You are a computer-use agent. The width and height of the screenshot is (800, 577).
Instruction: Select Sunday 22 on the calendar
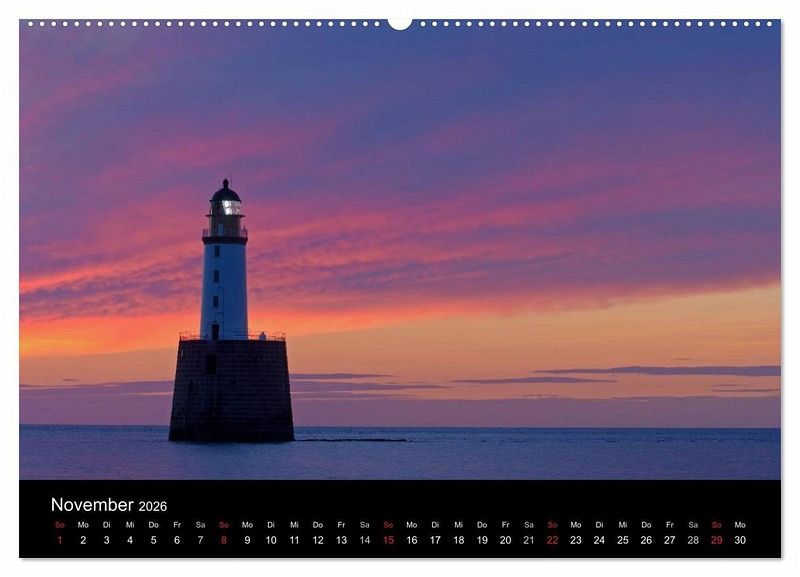[552, 540]
